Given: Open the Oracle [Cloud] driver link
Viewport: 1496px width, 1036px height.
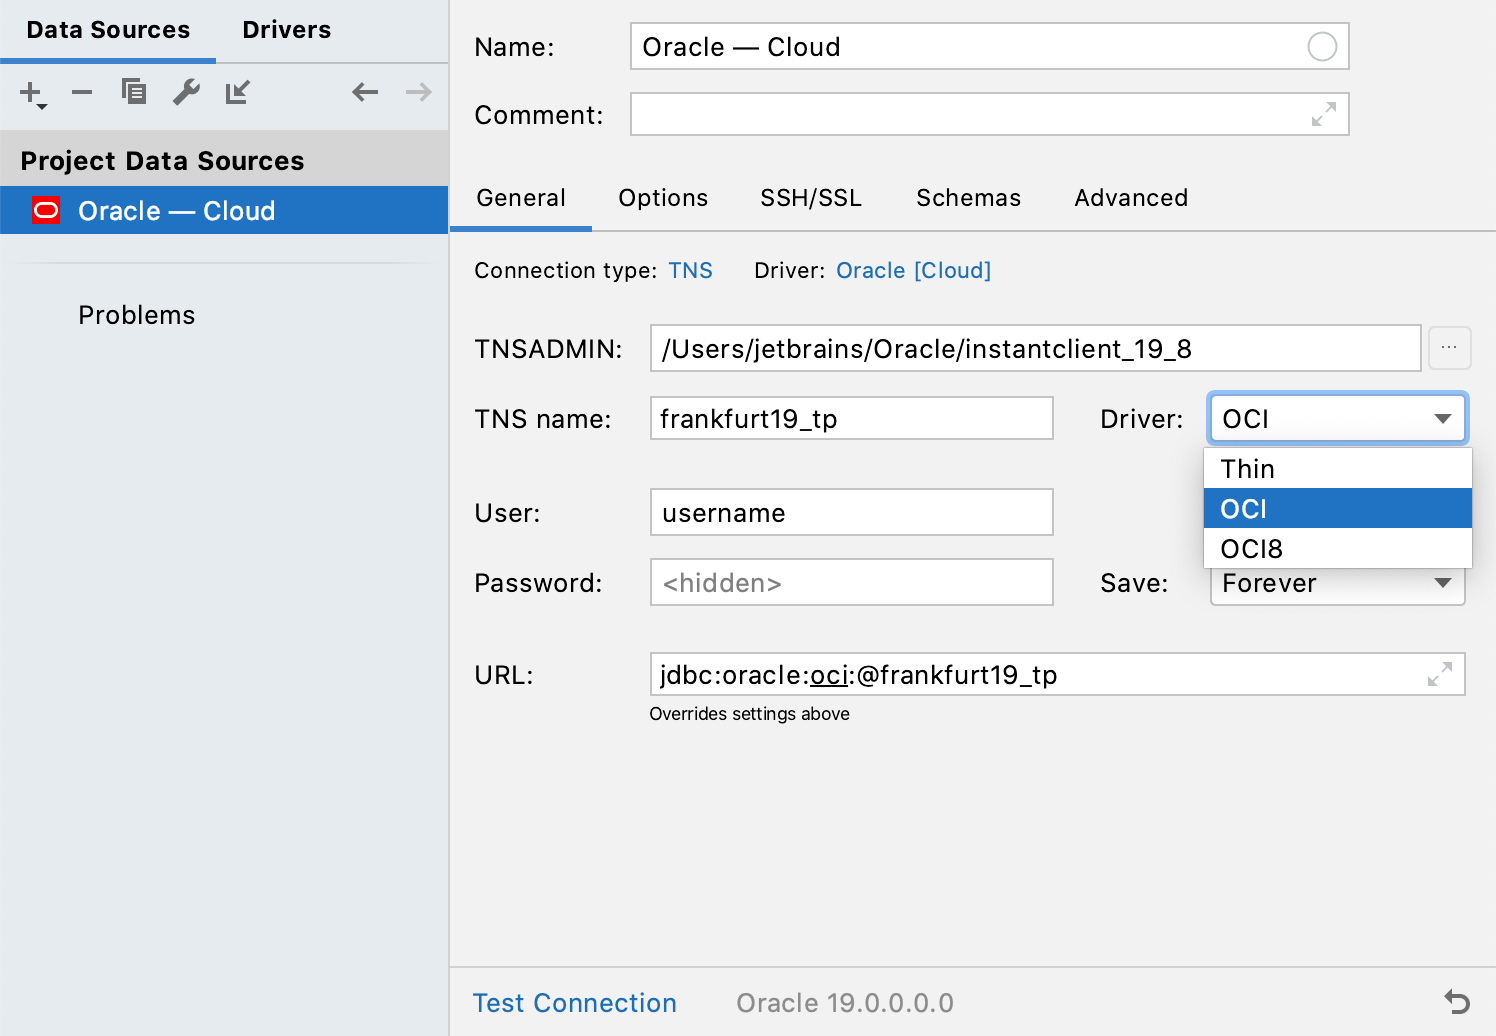Looking at the screenshot, I should (x=912, y=270).
